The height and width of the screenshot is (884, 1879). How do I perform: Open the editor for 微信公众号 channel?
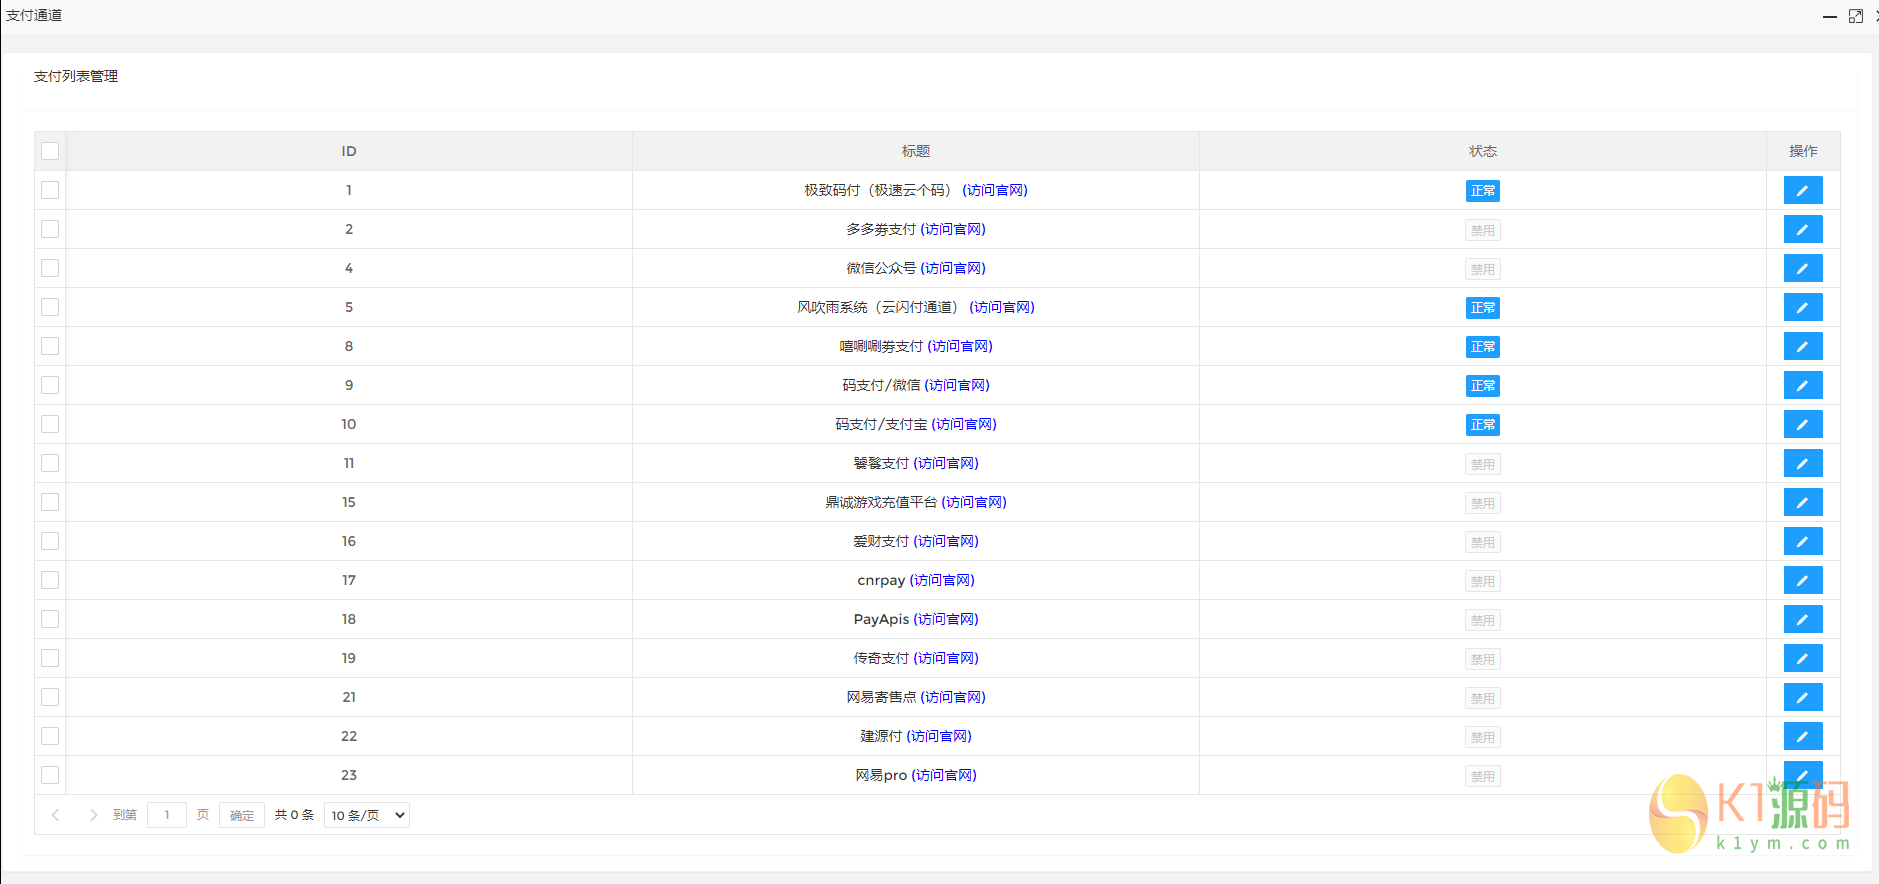click(1802, 268)
